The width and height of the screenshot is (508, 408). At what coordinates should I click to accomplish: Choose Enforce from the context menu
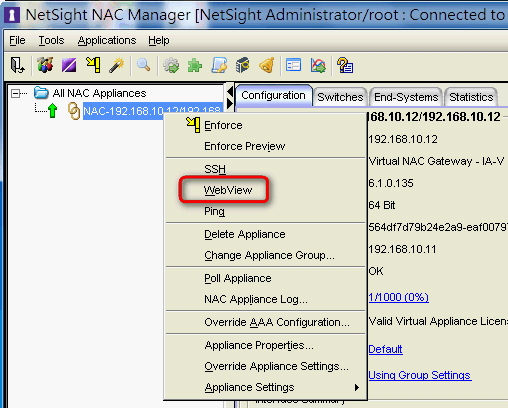pyautogui.click(x=266, y=125)
